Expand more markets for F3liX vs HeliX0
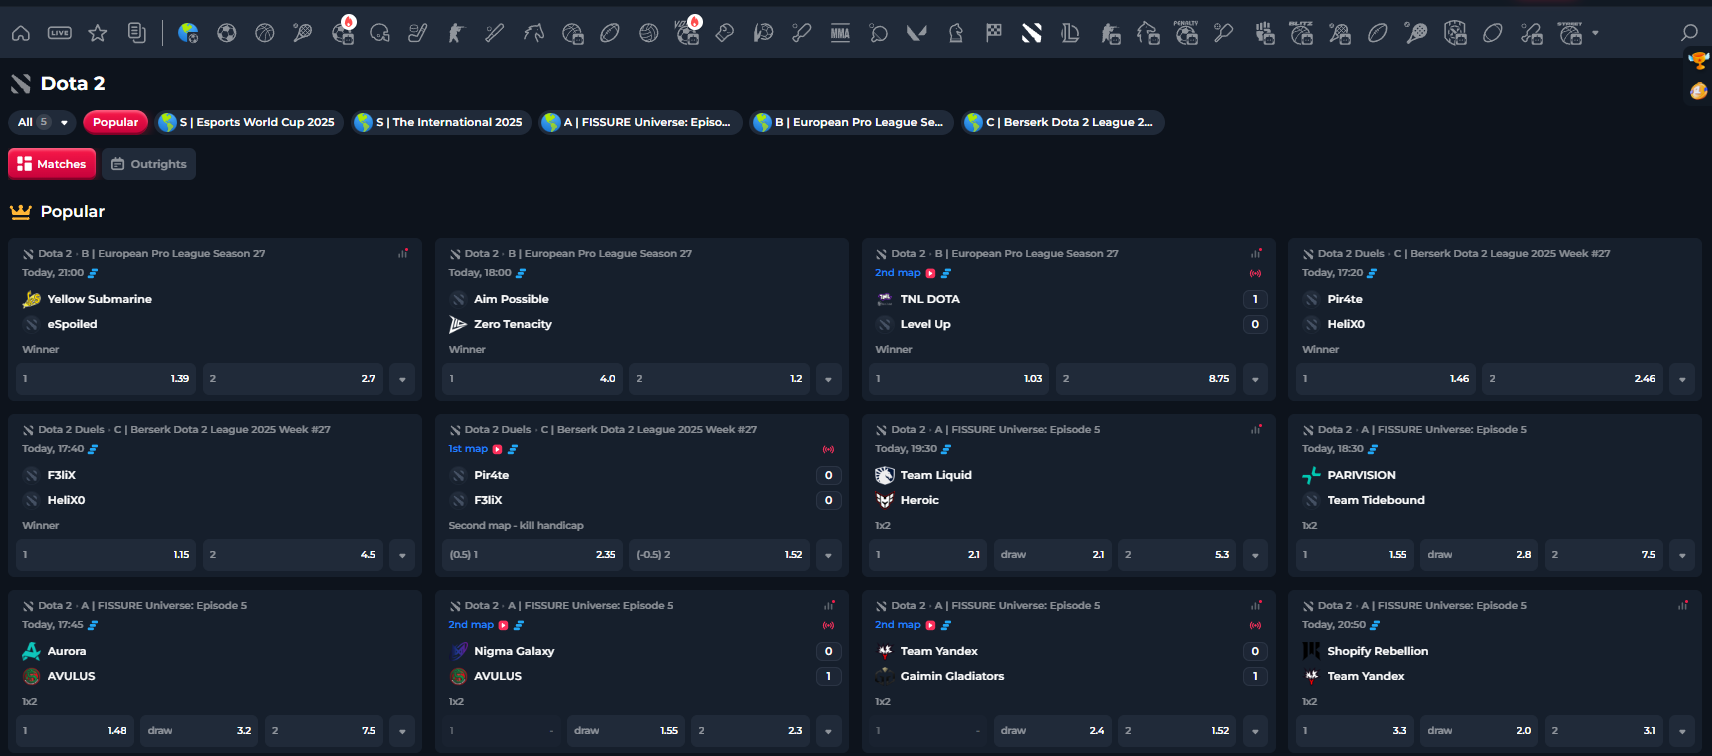Image resolution: width=1712 pixels, height=756 pixels. click(402, 555)
